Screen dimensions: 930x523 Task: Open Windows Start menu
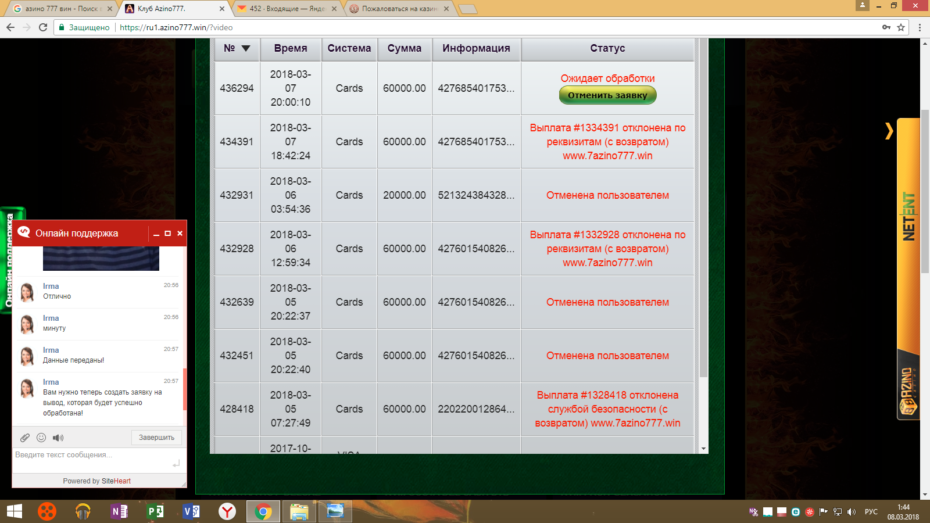pyautogui.click(x=14, y=511)
